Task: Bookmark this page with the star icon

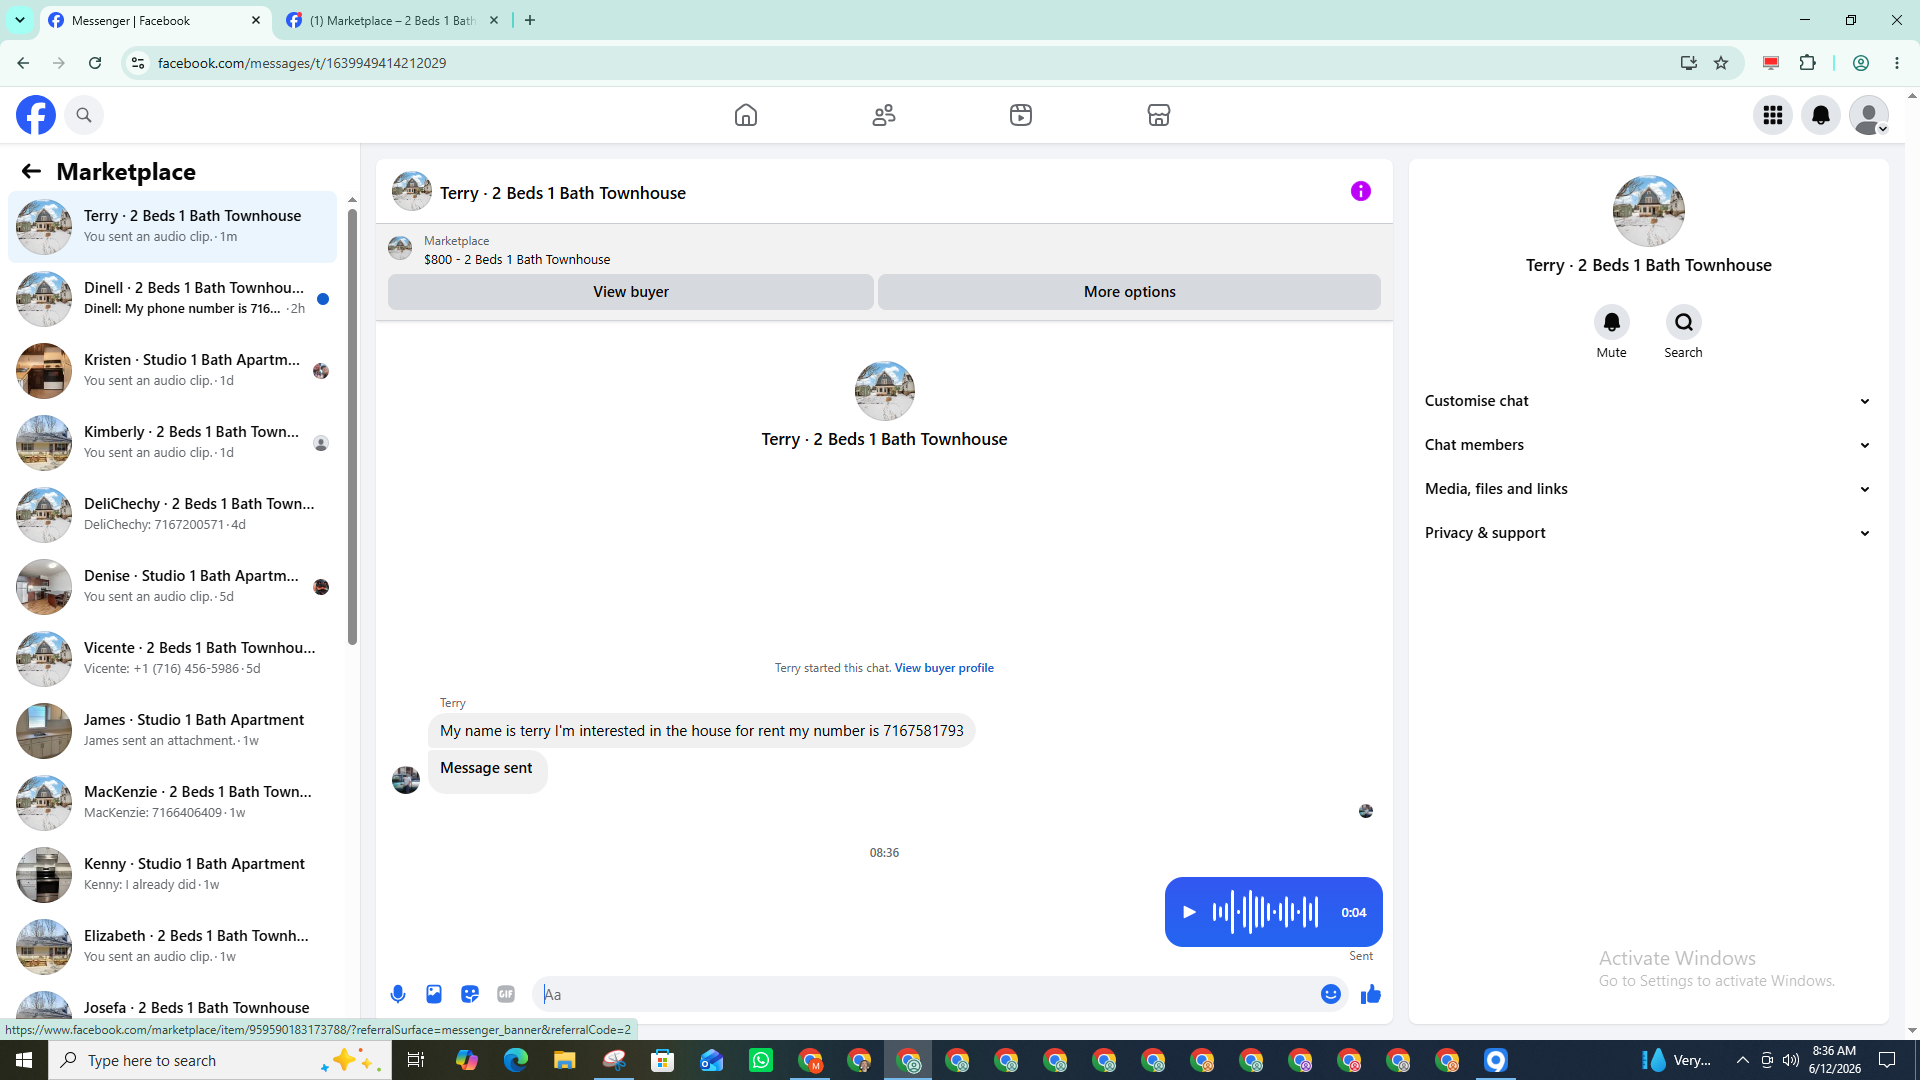Action: click(x=1721, y=63)
